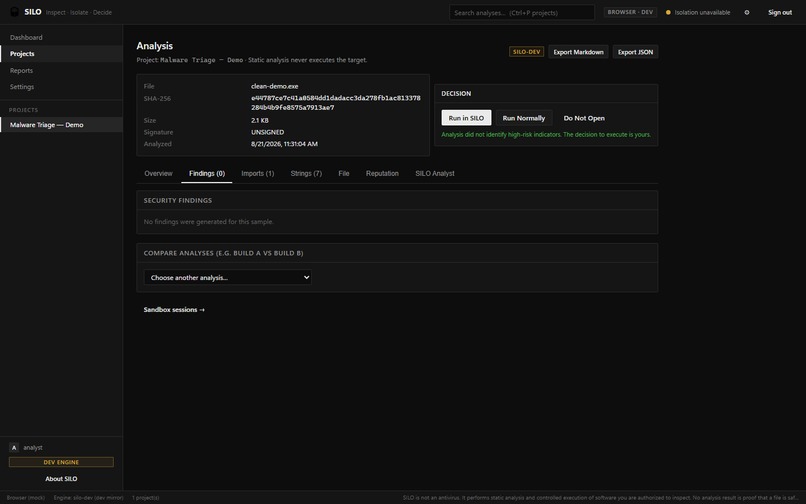Toggle the theme icon beside Sign out
The width and height of the screenshot is (806, 504).
pos(747,12)
